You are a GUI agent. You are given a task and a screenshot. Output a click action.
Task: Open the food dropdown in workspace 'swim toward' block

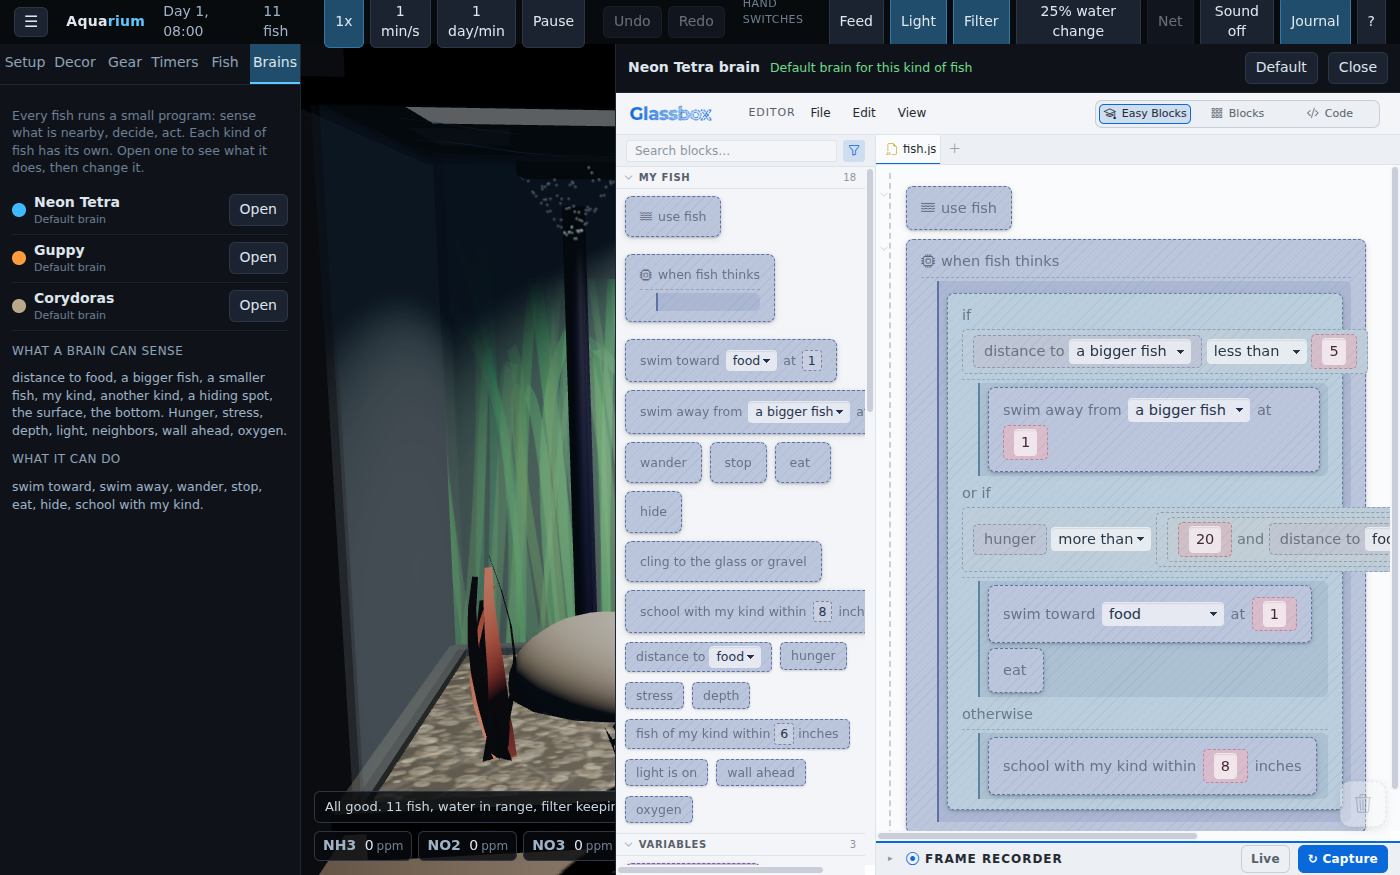click(x=1163, y=614)
